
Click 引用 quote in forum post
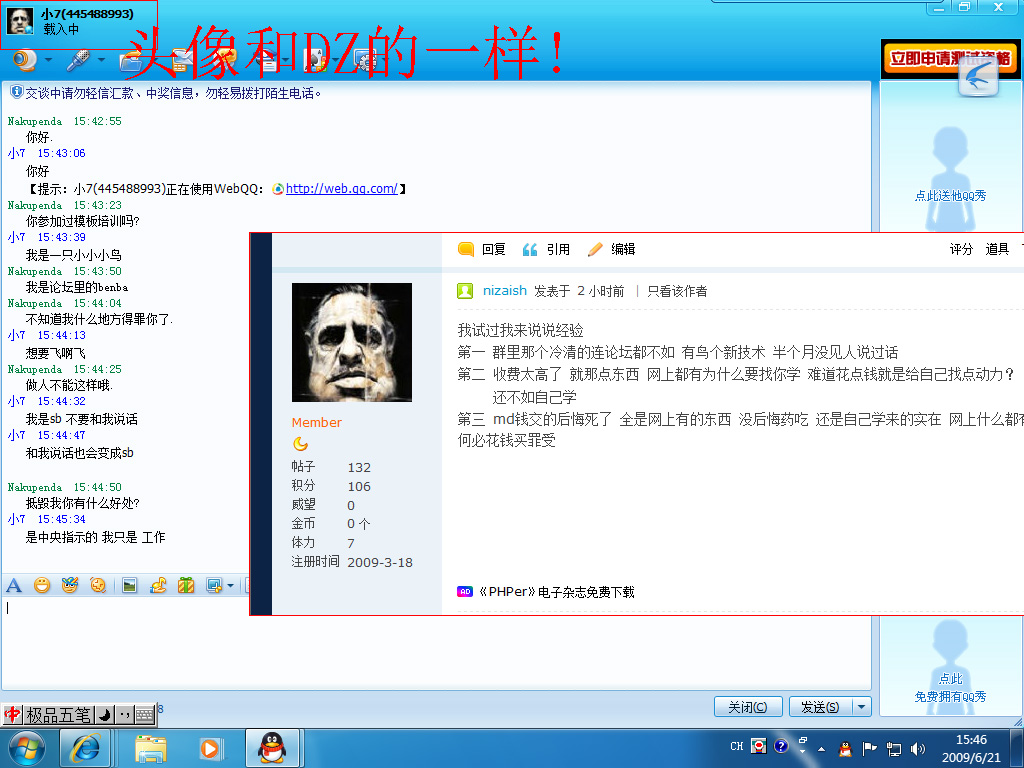[x=547, y=249]
